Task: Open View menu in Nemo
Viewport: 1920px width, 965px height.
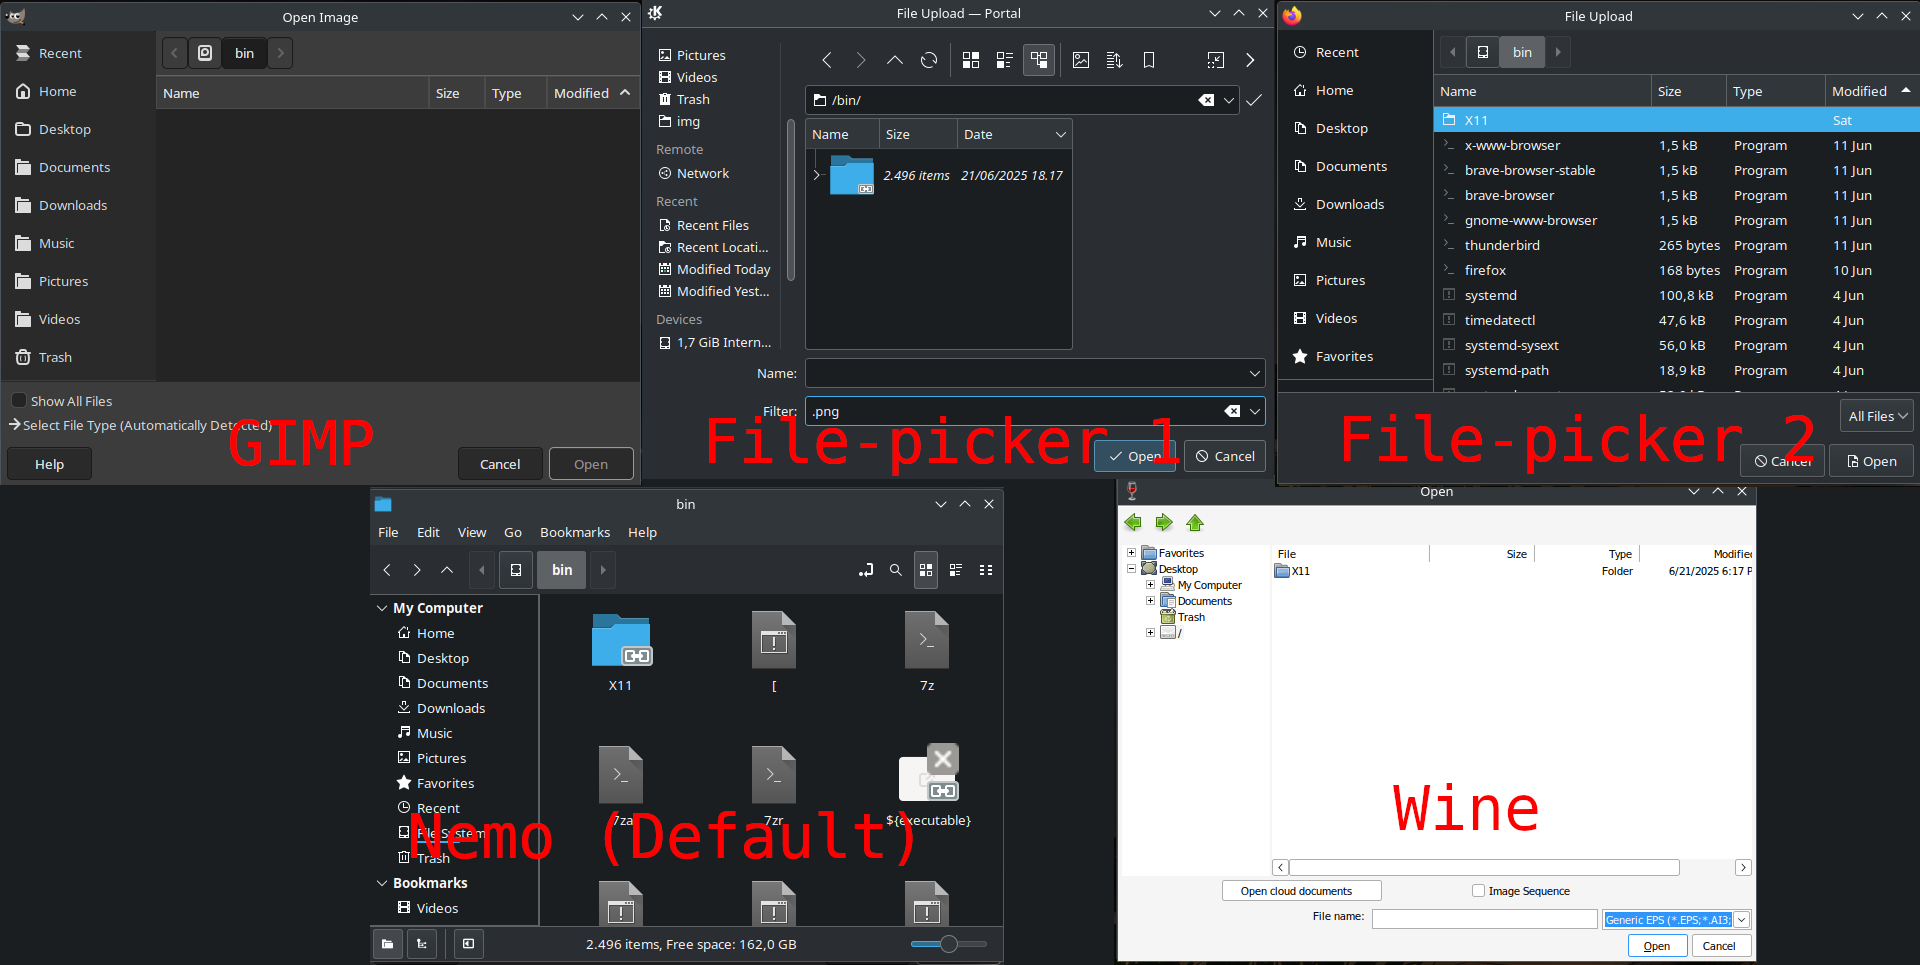Action: (472, 532)
